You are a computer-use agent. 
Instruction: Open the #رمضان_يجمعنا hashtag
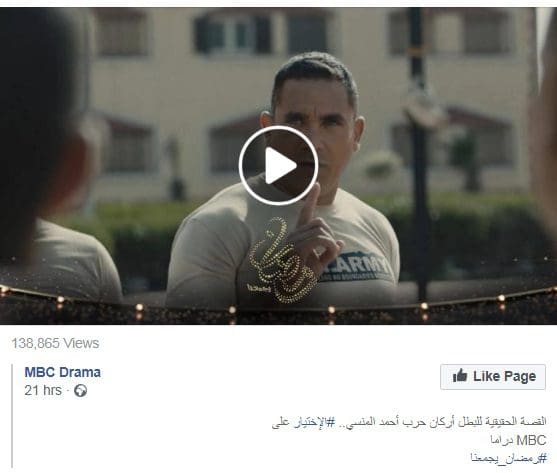point(508,458)
